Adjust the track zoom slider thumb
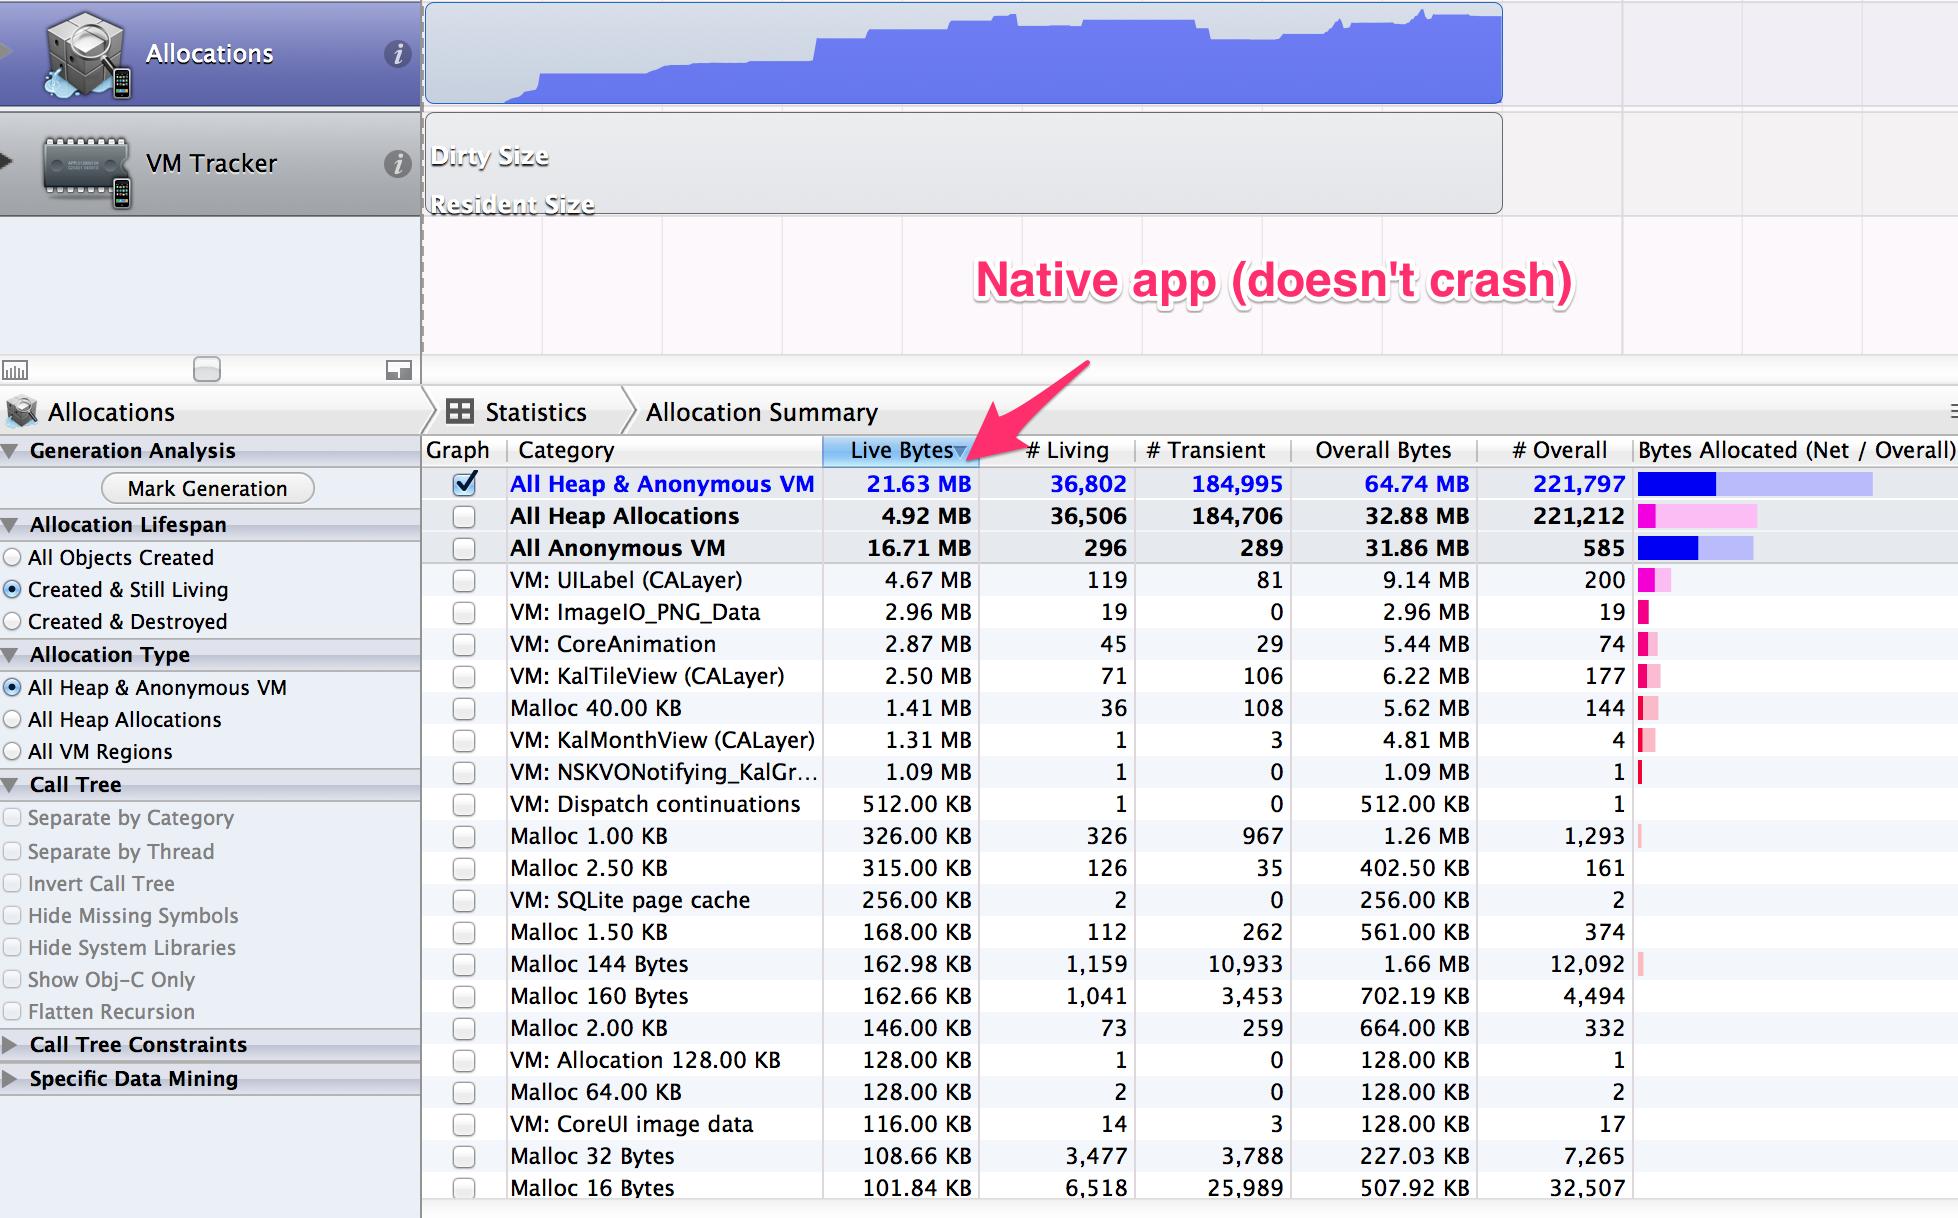Image resolution: width=1958 pixels, height=1218 pixels. (206, 370)
